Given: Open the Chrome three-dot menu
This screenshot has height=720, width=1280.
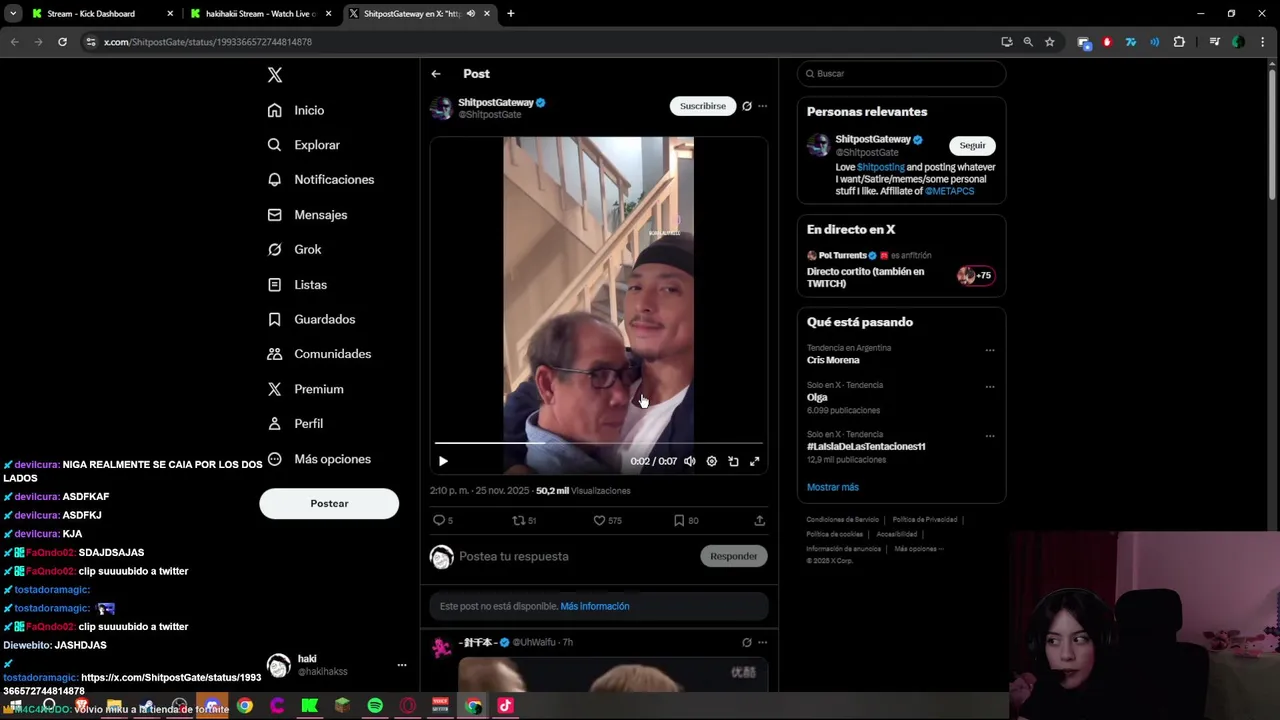Looking at the screenshot, I should [1263, 42].
